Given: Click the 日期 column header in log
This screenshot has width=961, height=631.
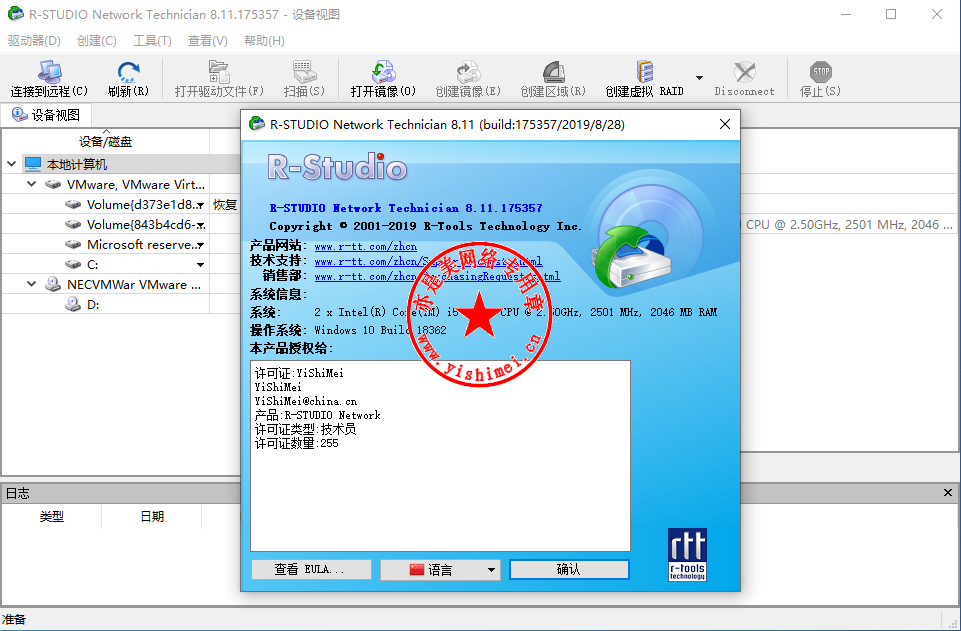Looking at the screenshot, I should [152, 516].
